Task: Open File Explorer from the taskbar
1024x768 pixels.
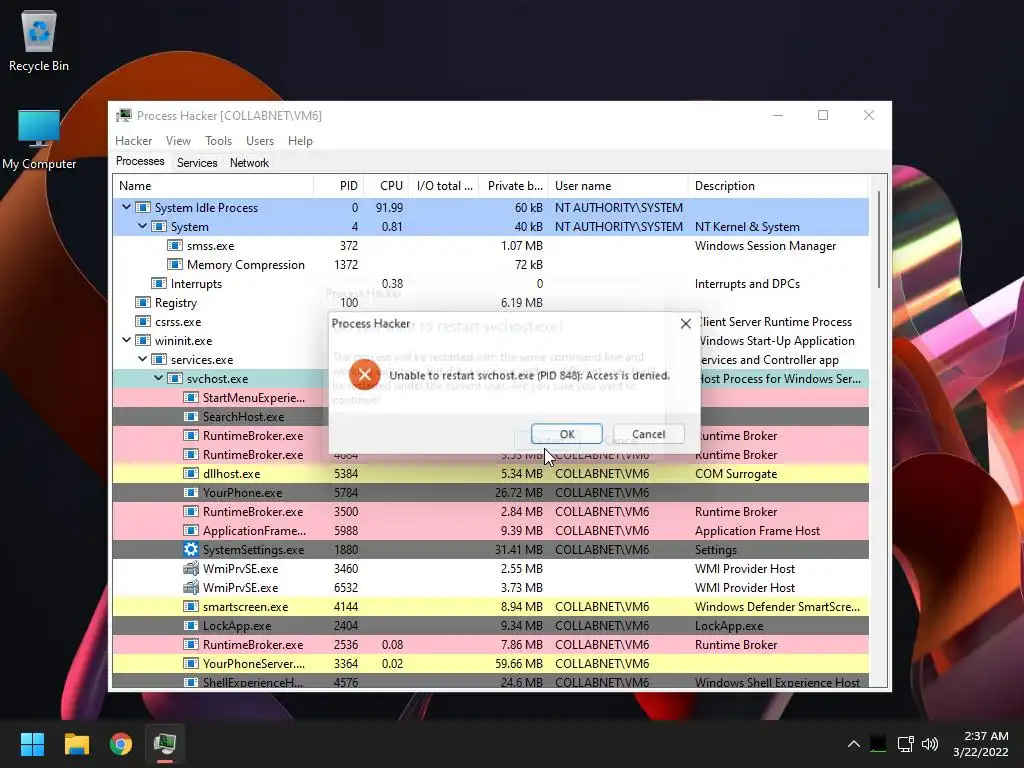Action: click(76, 744)
